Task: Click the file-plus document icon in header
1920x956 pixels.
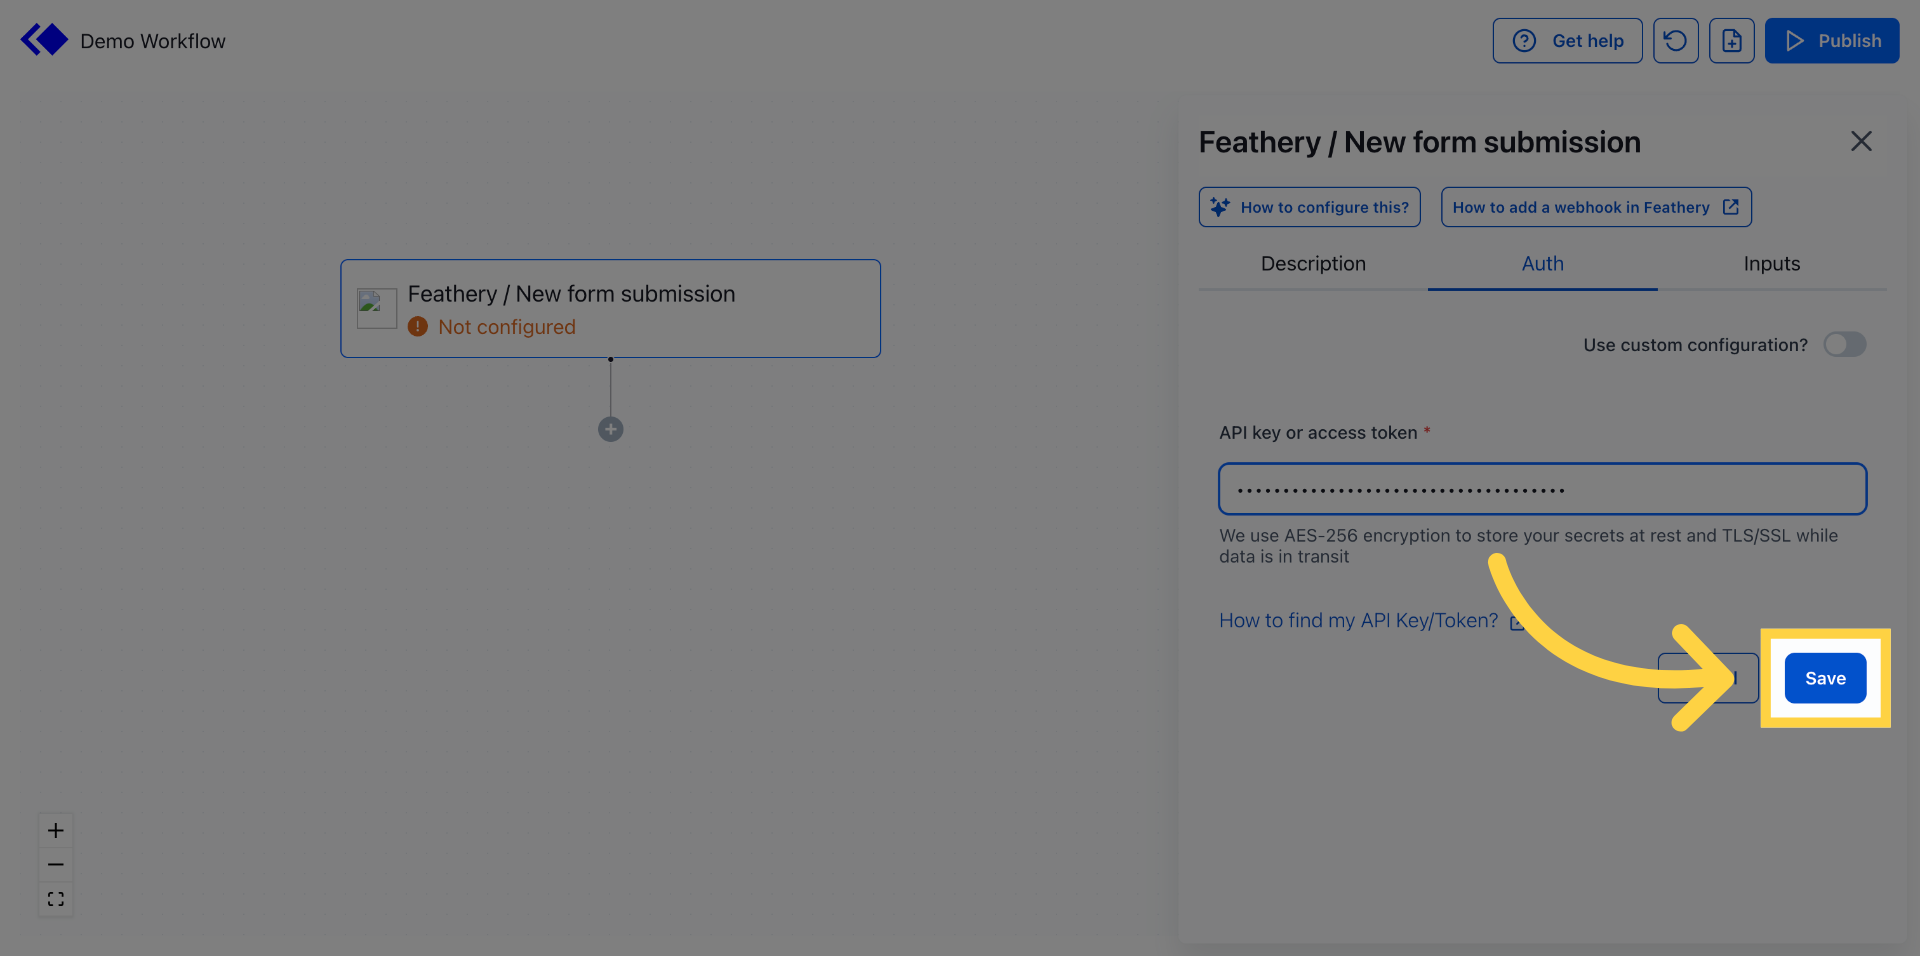Action: point(1731,41)
